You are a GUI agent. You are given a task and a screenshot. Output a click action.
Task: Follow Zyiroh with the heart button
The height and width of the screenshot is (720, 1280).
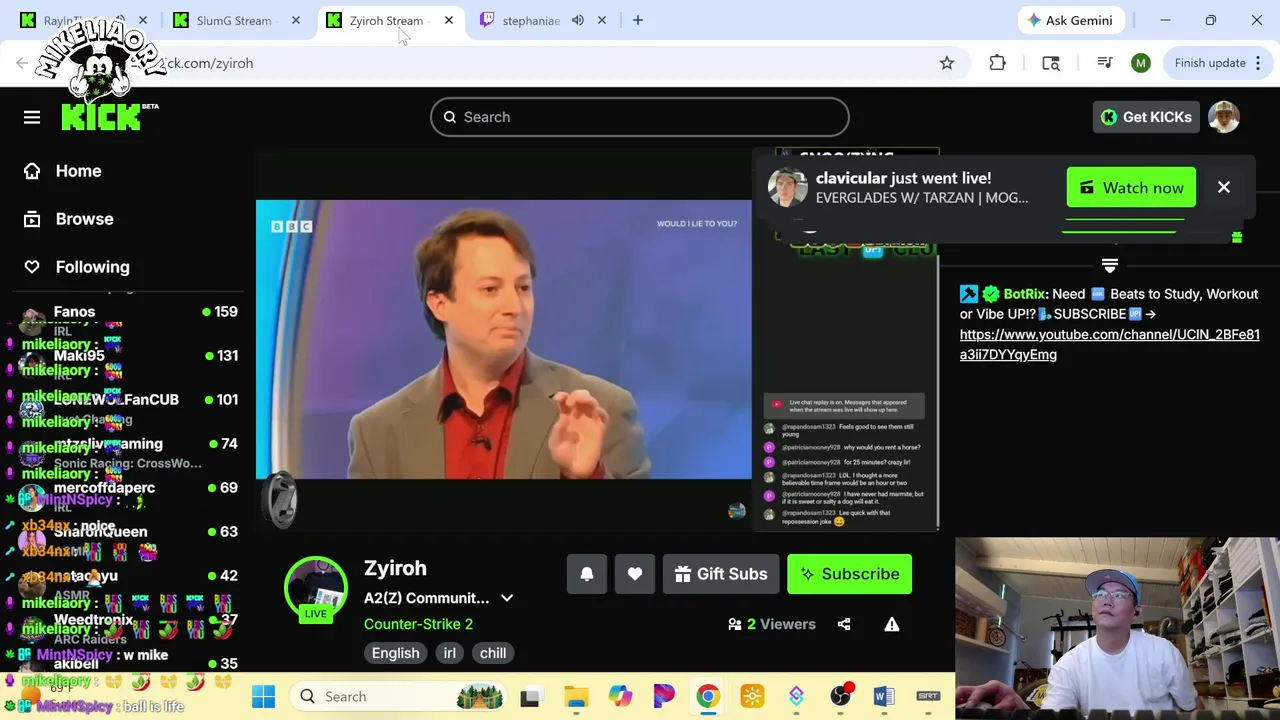pos(635,574)
